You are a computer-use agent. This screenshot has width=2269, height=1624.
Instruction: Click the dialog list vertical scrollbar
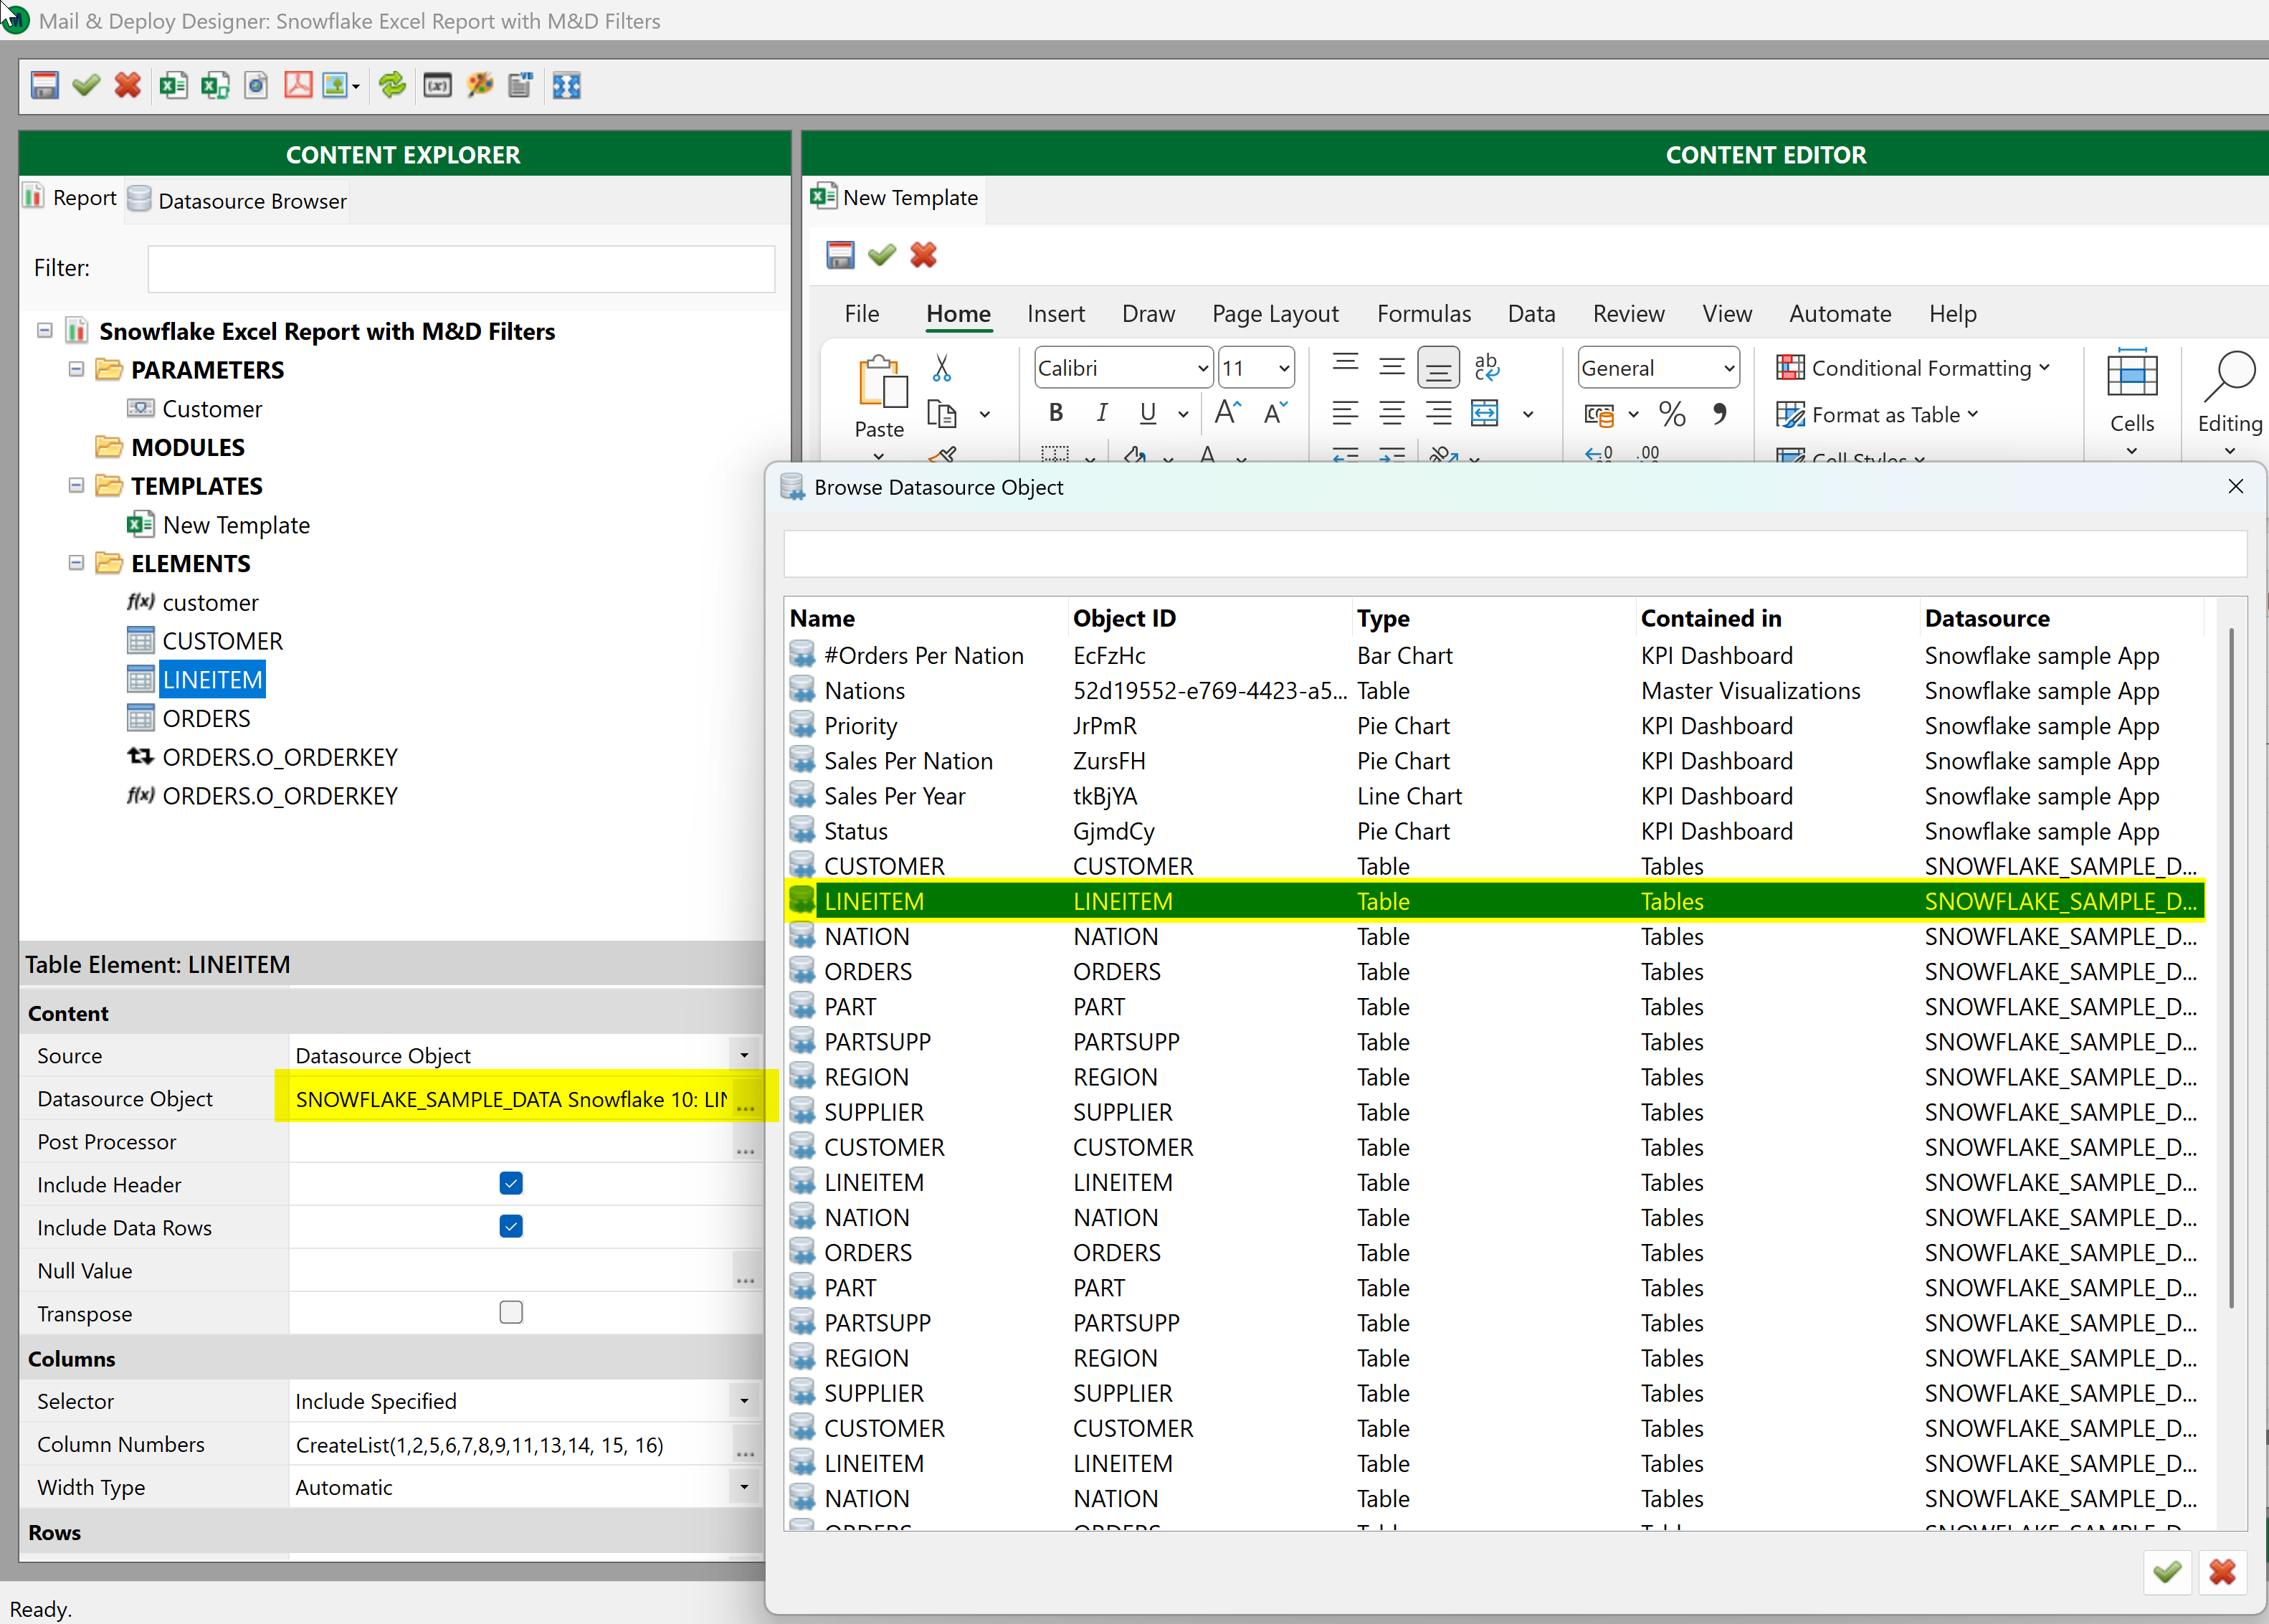click(x=2231, y=968)
